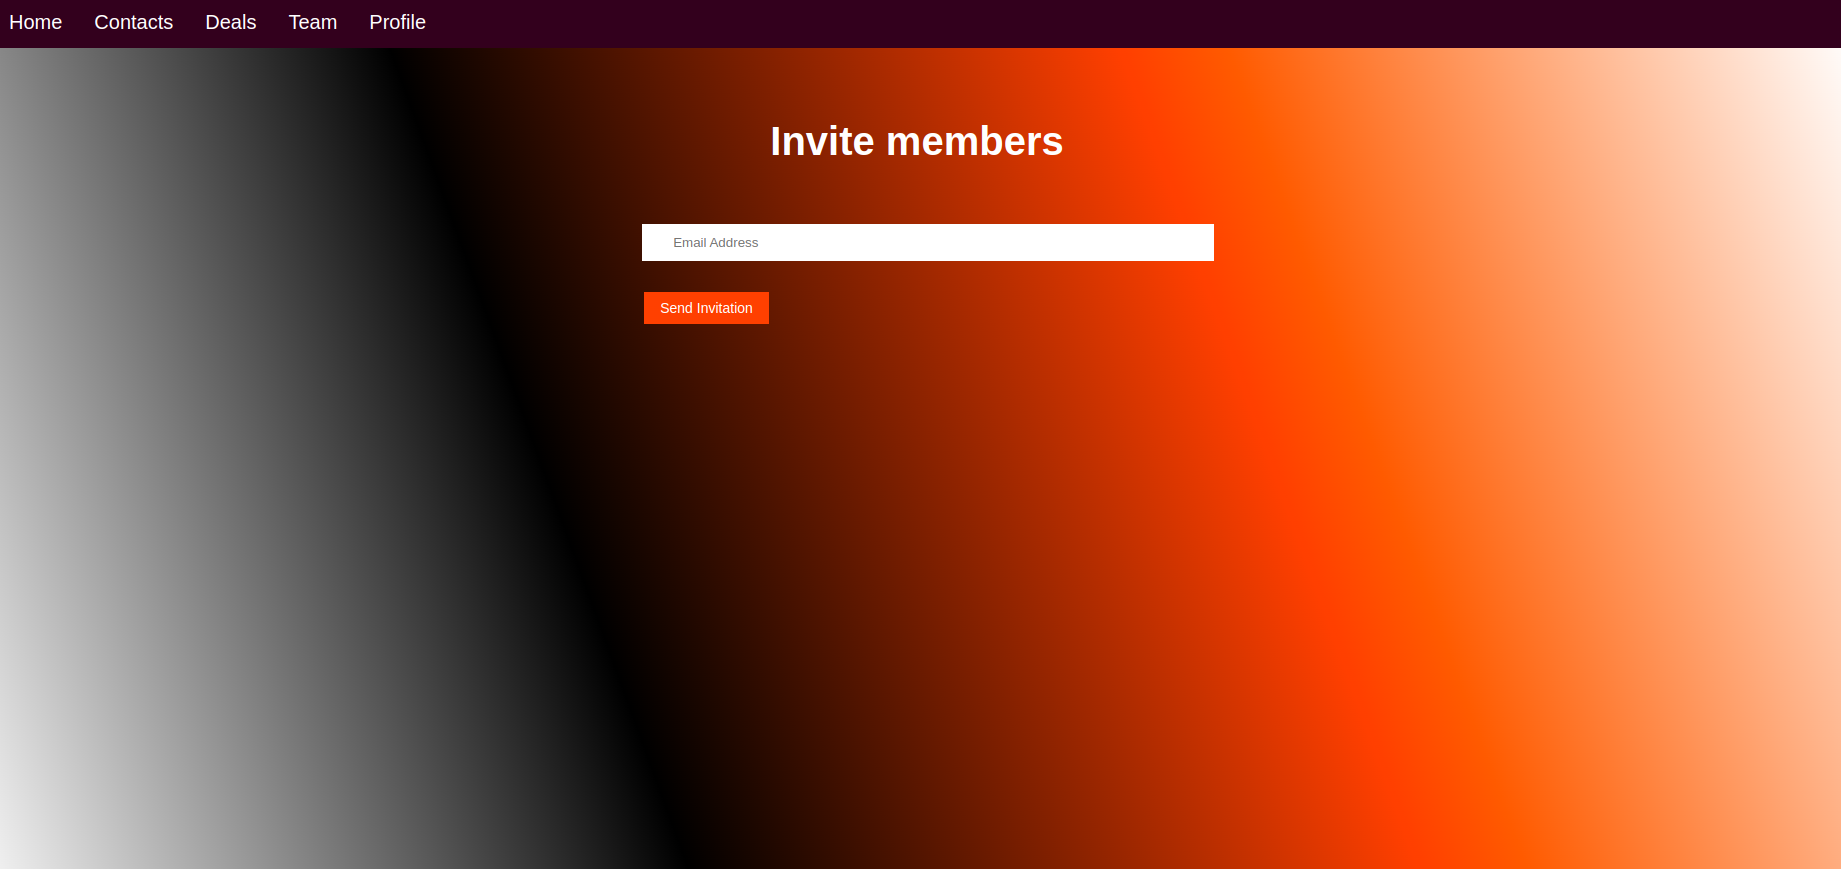Click the word Invite in the heading
The width and height of the screenshot is (1841, 869).
point(822,141)
